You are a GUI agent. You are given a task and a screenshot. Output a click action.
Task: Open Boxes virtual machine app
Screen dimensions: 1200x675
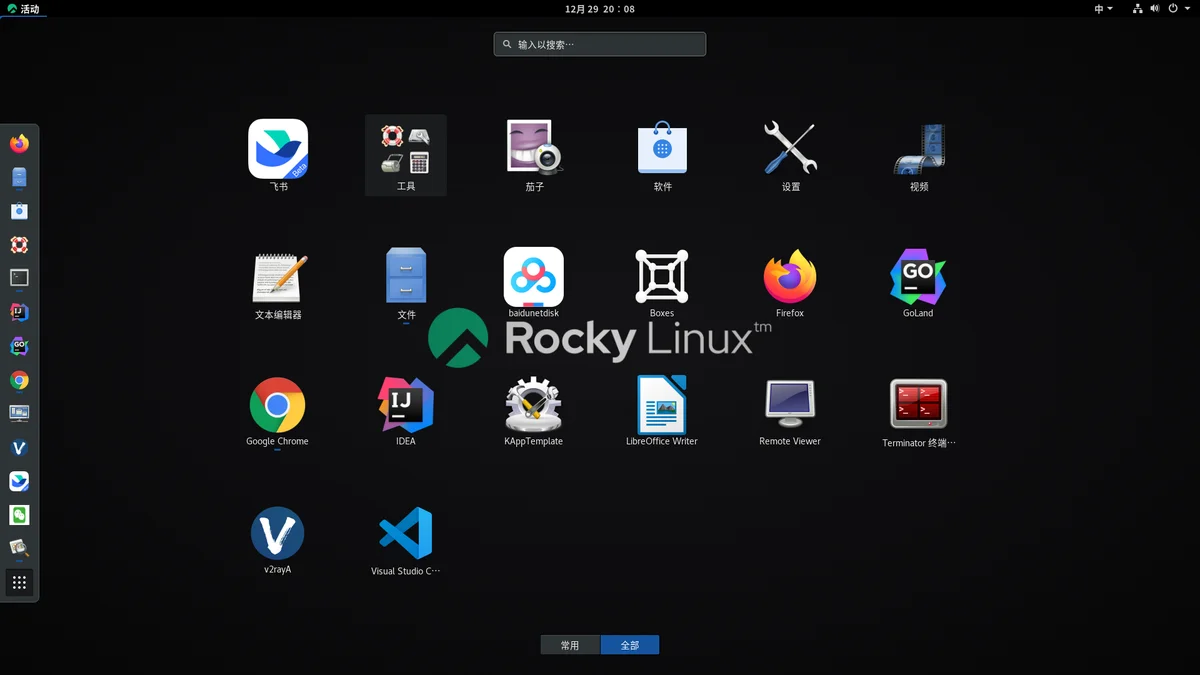[x=662, y=284]
